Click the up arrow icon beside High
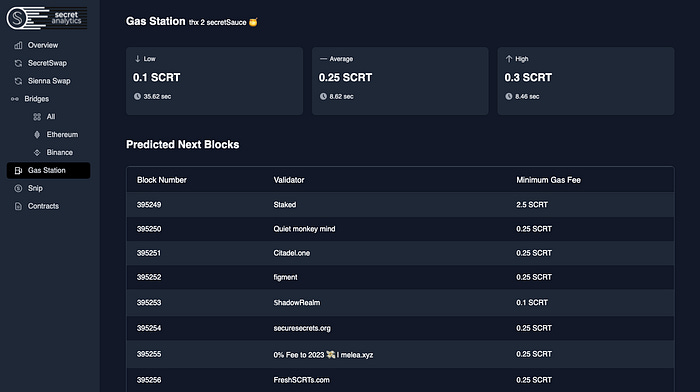The height and width of the screenshot is (392, 700). (x=508, y=58)
